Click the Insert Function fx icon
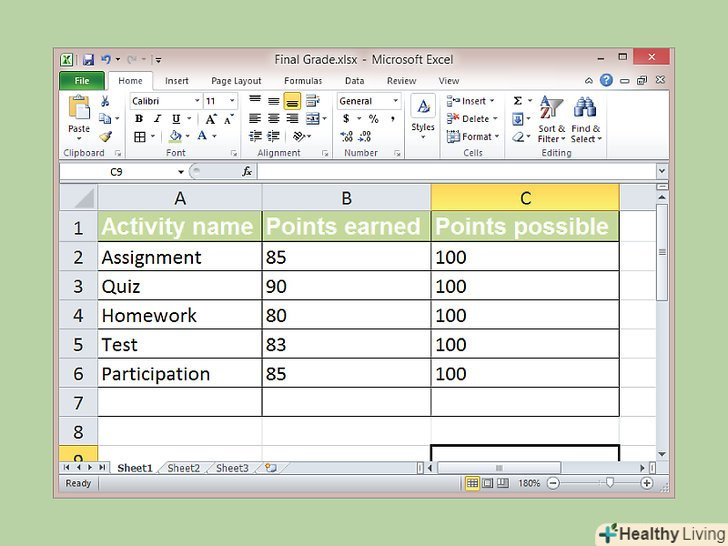Viewport: 728px width, 546px height. 247,172
